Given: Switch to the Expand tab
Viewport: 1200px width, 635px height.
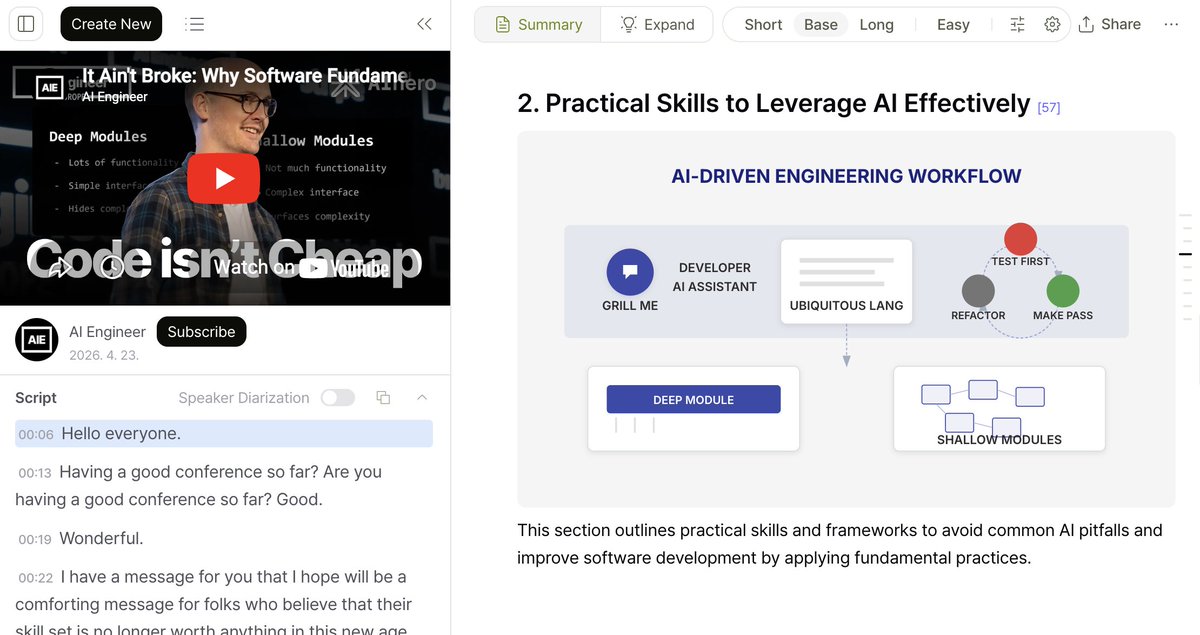Looking at the screenshot, I should coord(657,24).
